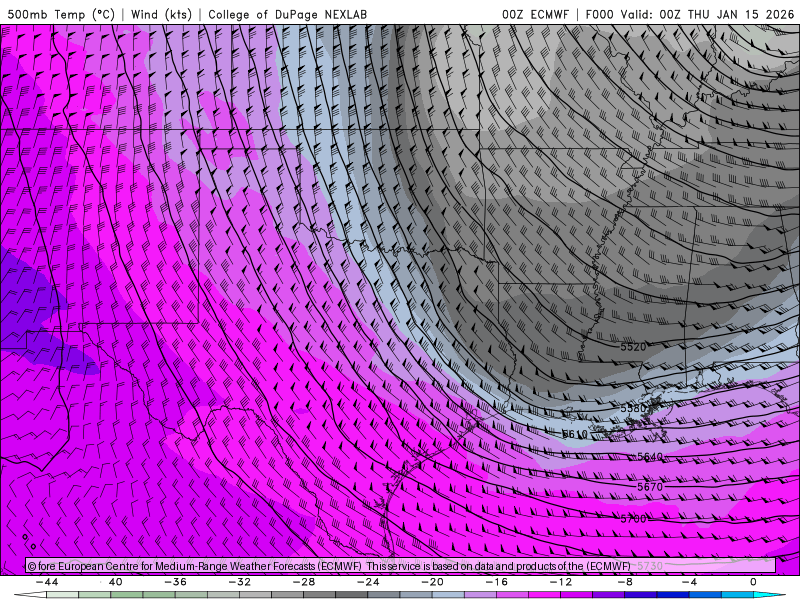Click the 0 value at color bar end
Screen dimensions: 800x600
pos(753,581)
